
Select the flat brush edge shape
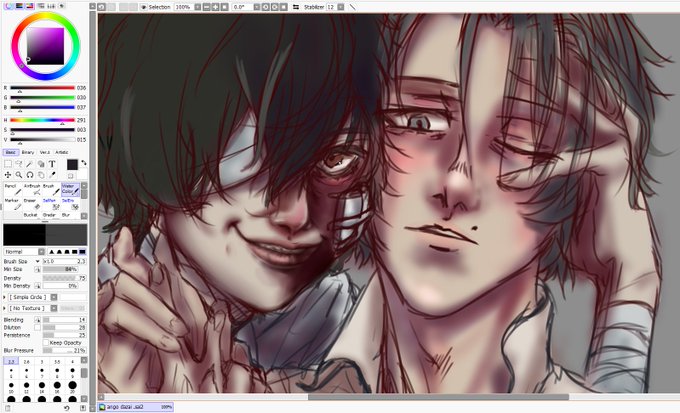pos(82,252)
